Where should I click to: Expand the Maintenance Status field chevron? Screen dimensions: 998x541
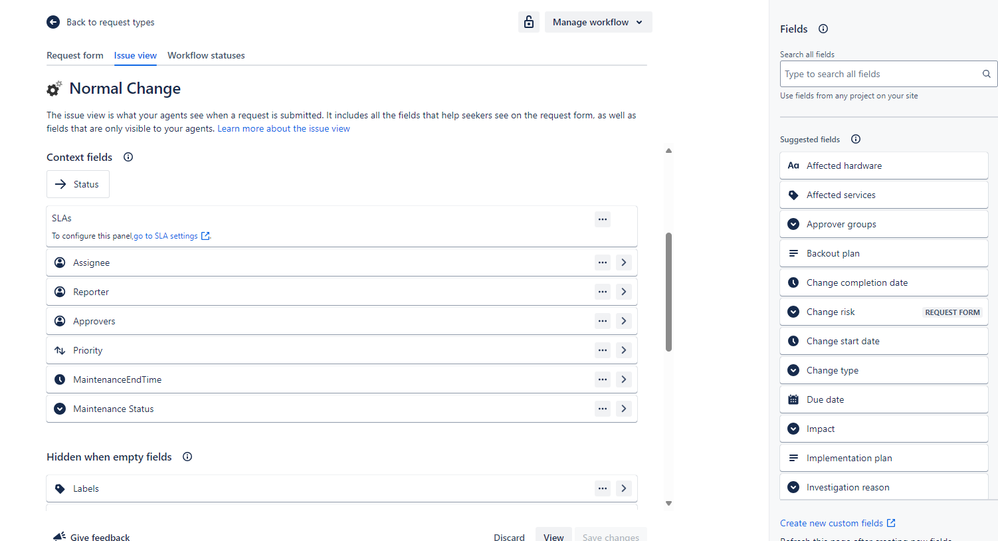(x=624, y=409)
